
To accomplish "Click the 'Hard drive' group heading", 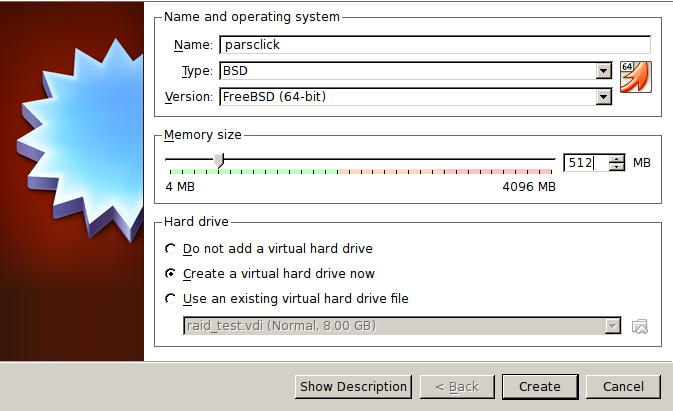I will click(196, 222).
